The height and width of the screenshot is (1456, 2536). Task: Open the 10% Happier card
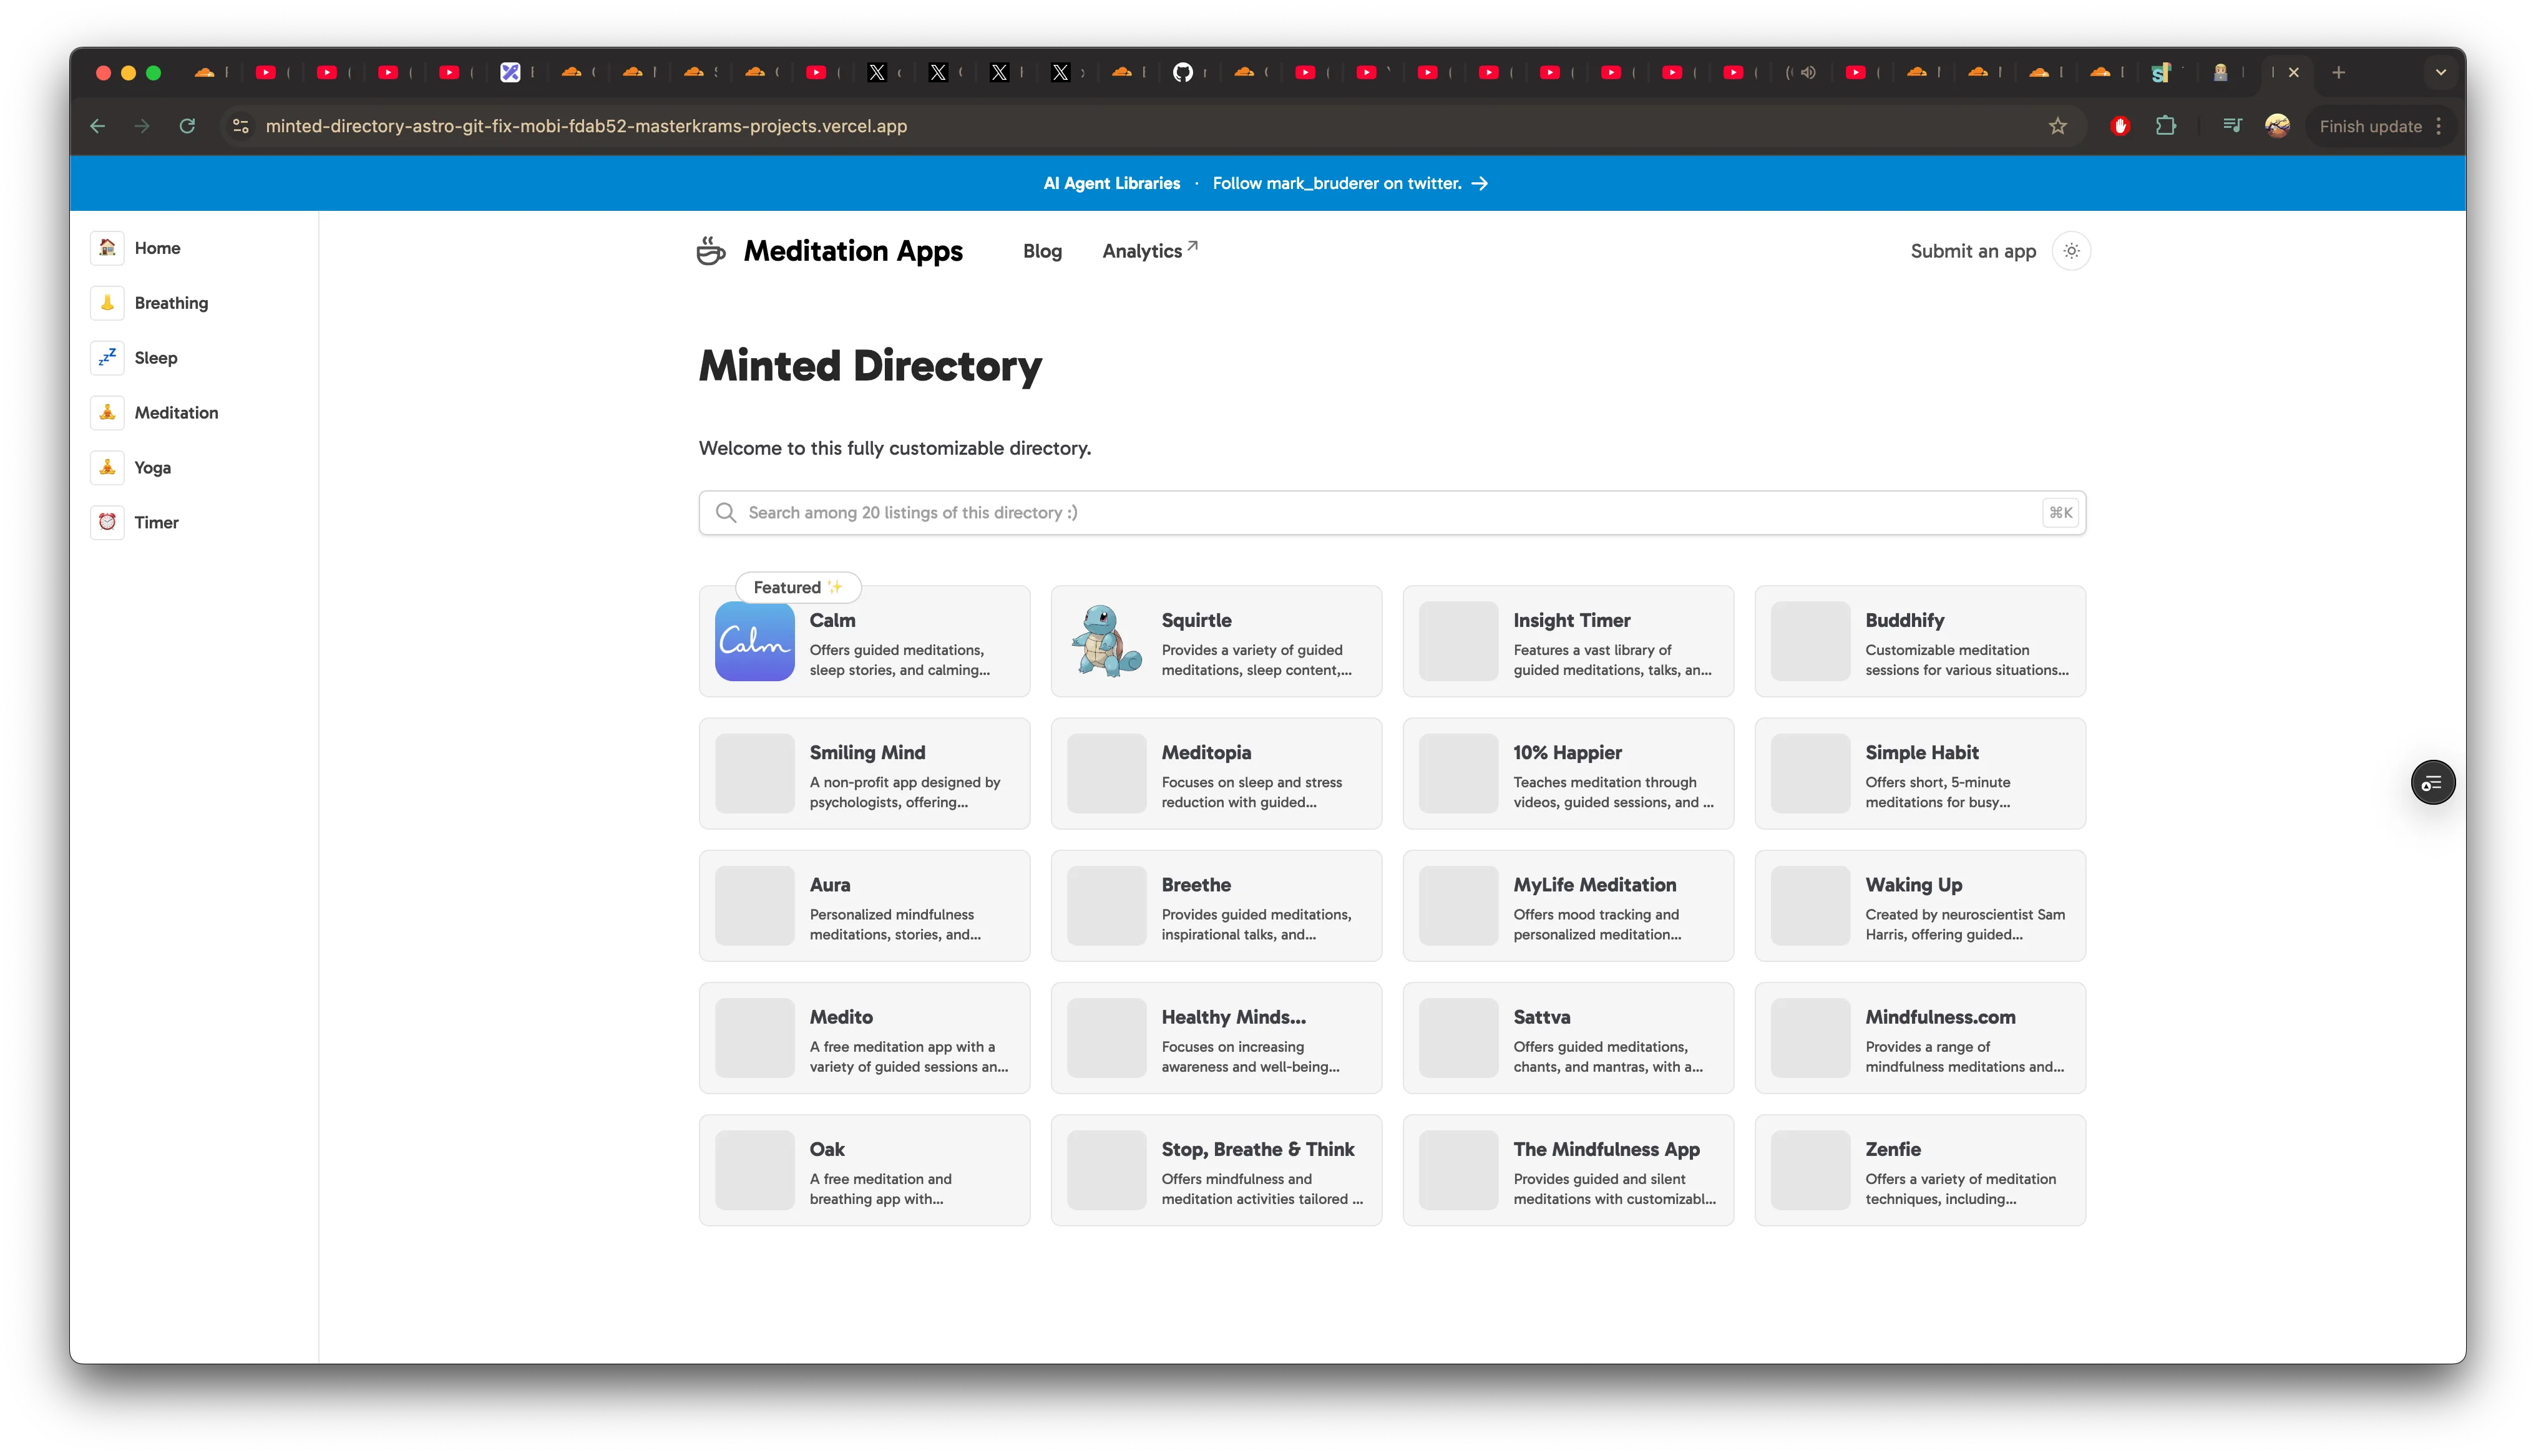tap(1568, 773)
